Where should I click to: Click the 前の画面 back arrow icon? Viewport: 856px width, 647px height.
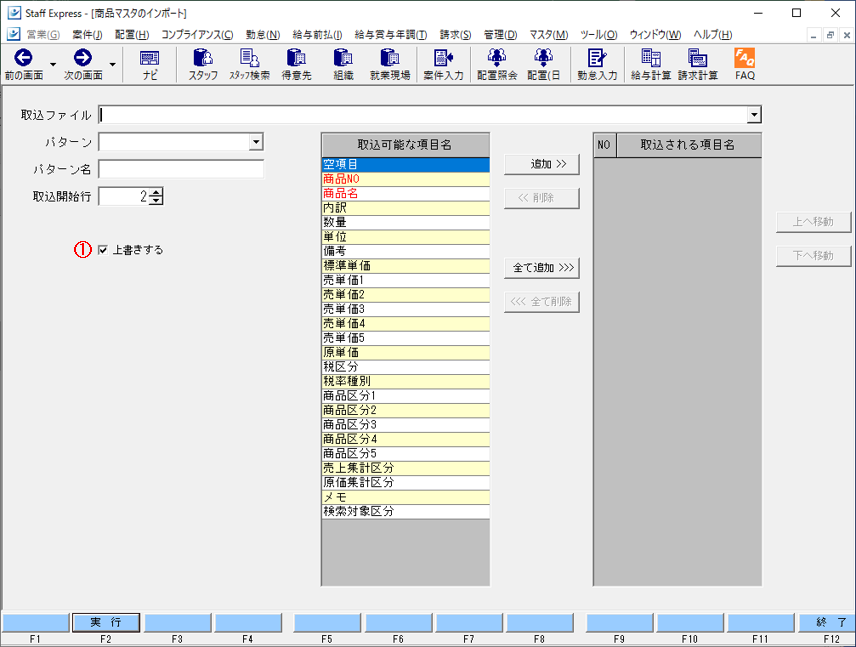pyautogui.click(x=23, y=59)
